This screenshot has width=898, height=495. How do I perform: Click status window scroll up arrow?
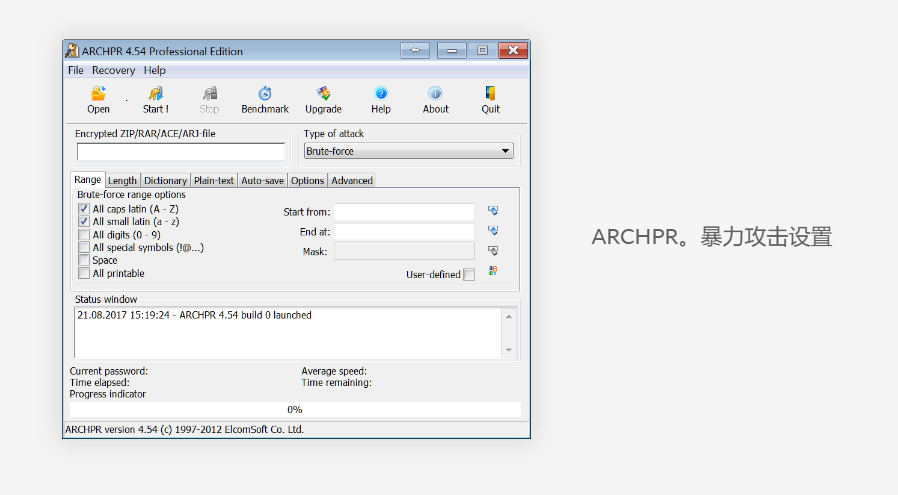click(x=509, y=316)
